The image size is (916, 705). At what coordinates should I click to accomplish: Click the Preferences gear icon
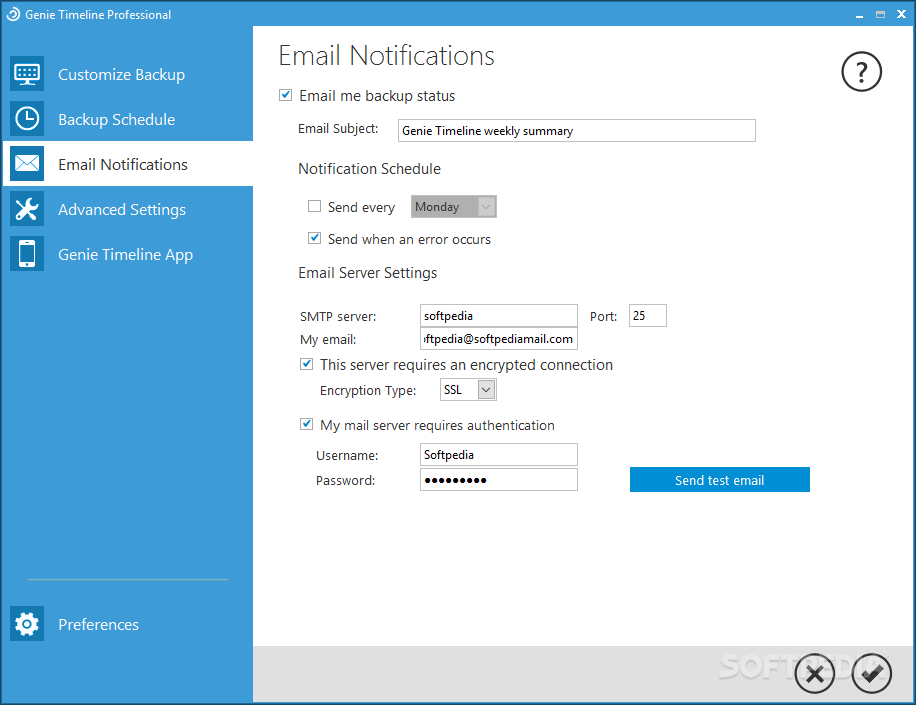[27, 624]
